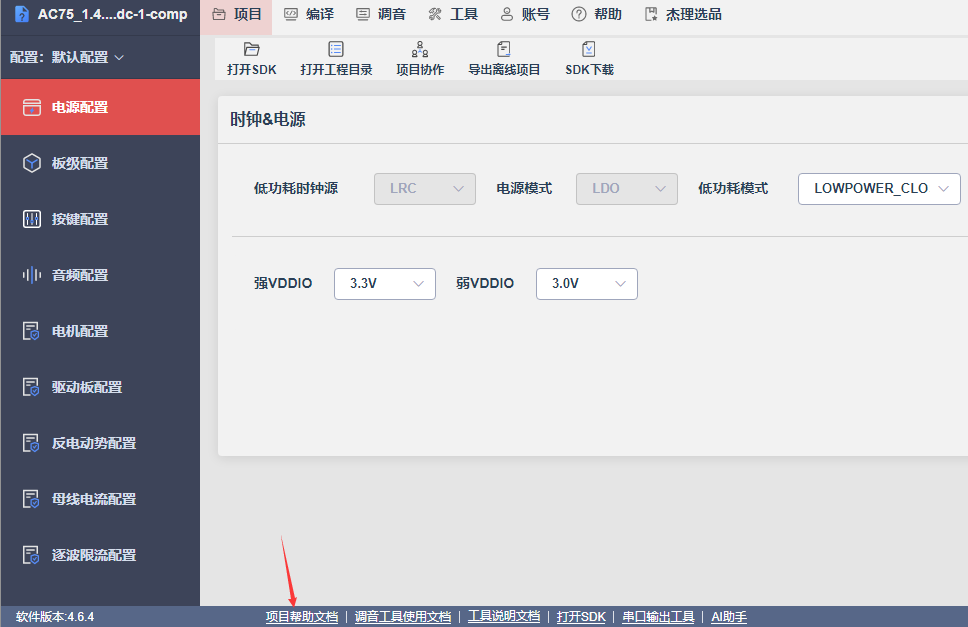
Task: Click the 导出离线项目 export icon
Action: tap(504, 49)
